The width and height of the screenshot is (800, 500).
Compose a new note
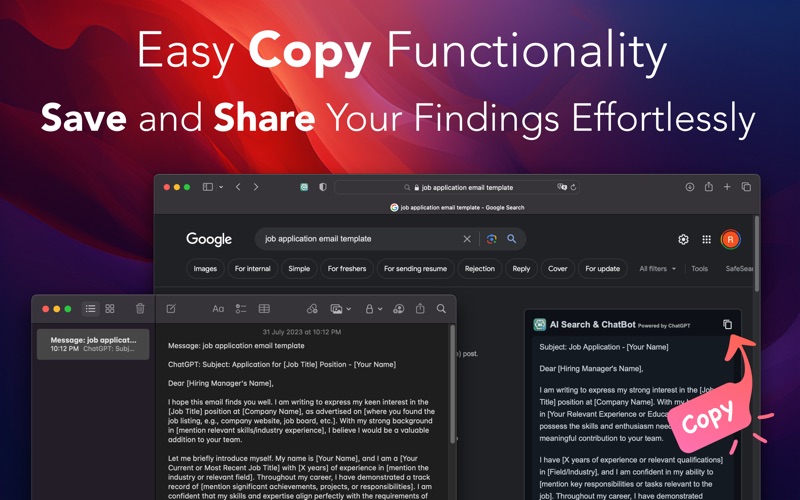(x=171, y=309)
